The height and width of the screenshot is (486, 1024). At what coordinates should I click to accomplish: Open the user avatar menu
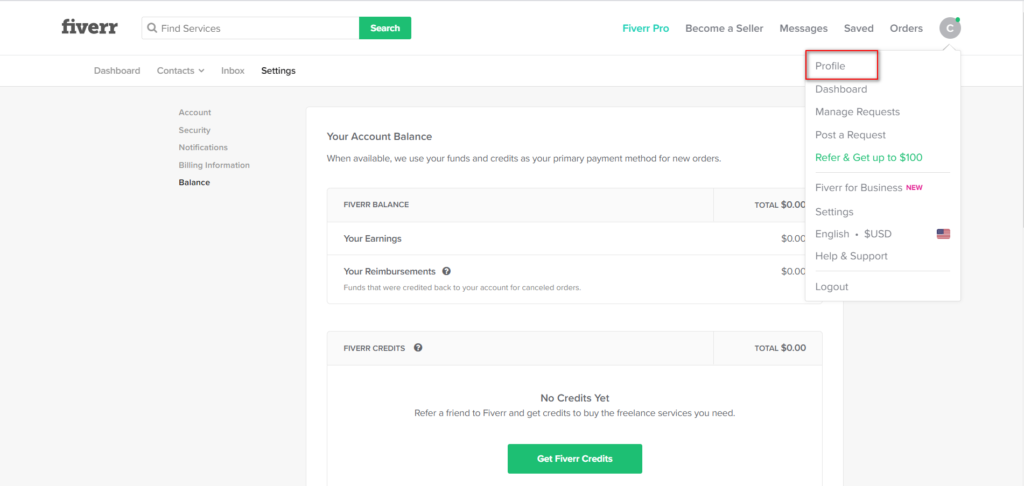950,28
